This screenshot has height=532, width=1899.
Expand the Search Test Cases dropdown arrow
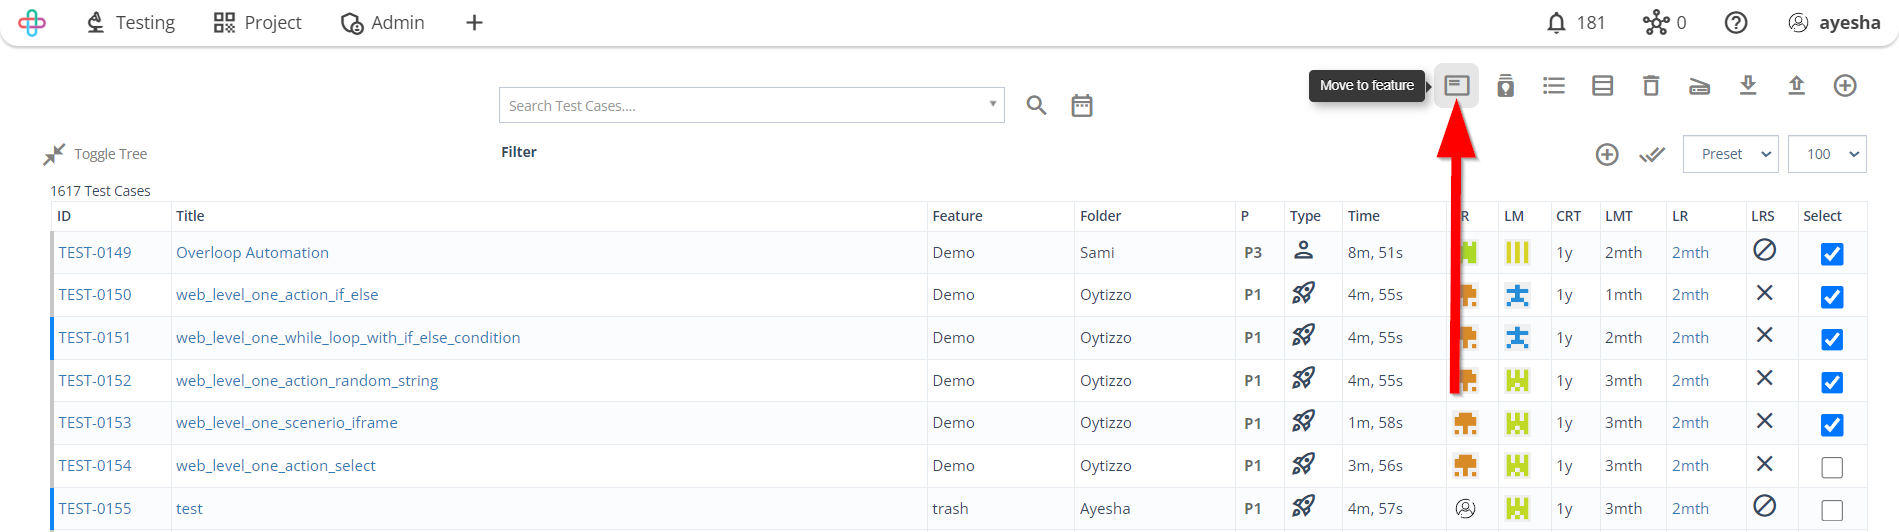992,104
